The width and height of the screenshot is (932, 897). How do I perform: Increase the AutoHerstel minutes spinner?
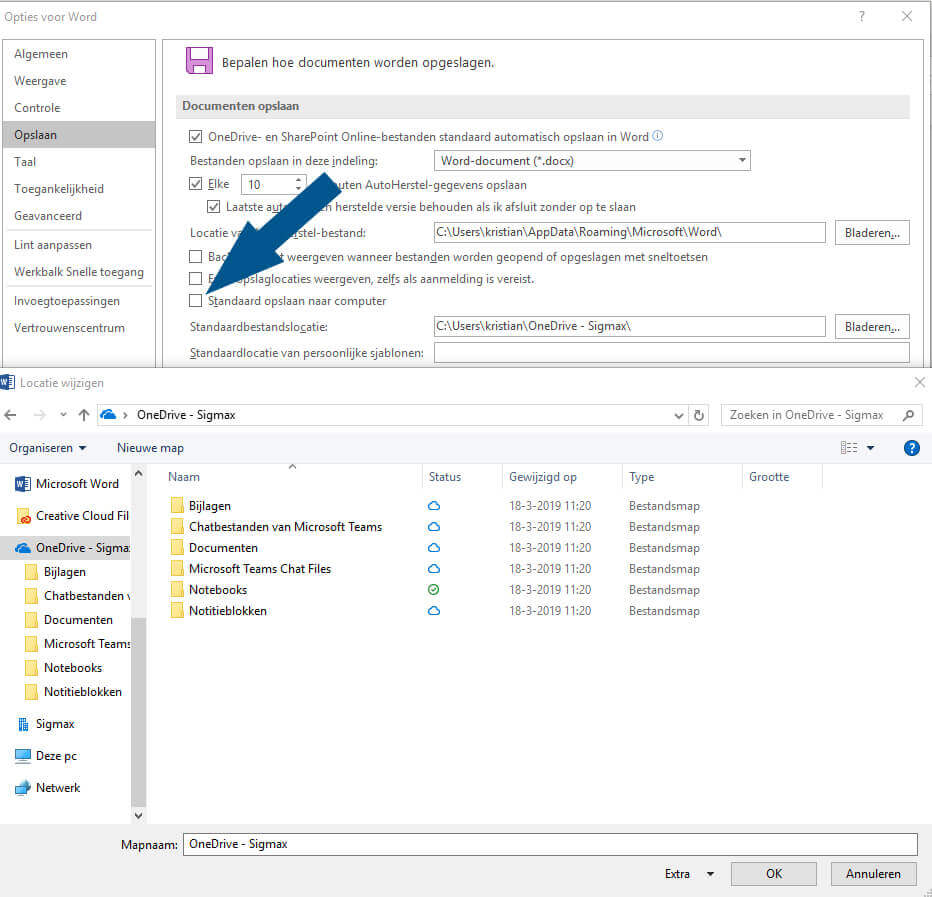(x=298, y=180)
